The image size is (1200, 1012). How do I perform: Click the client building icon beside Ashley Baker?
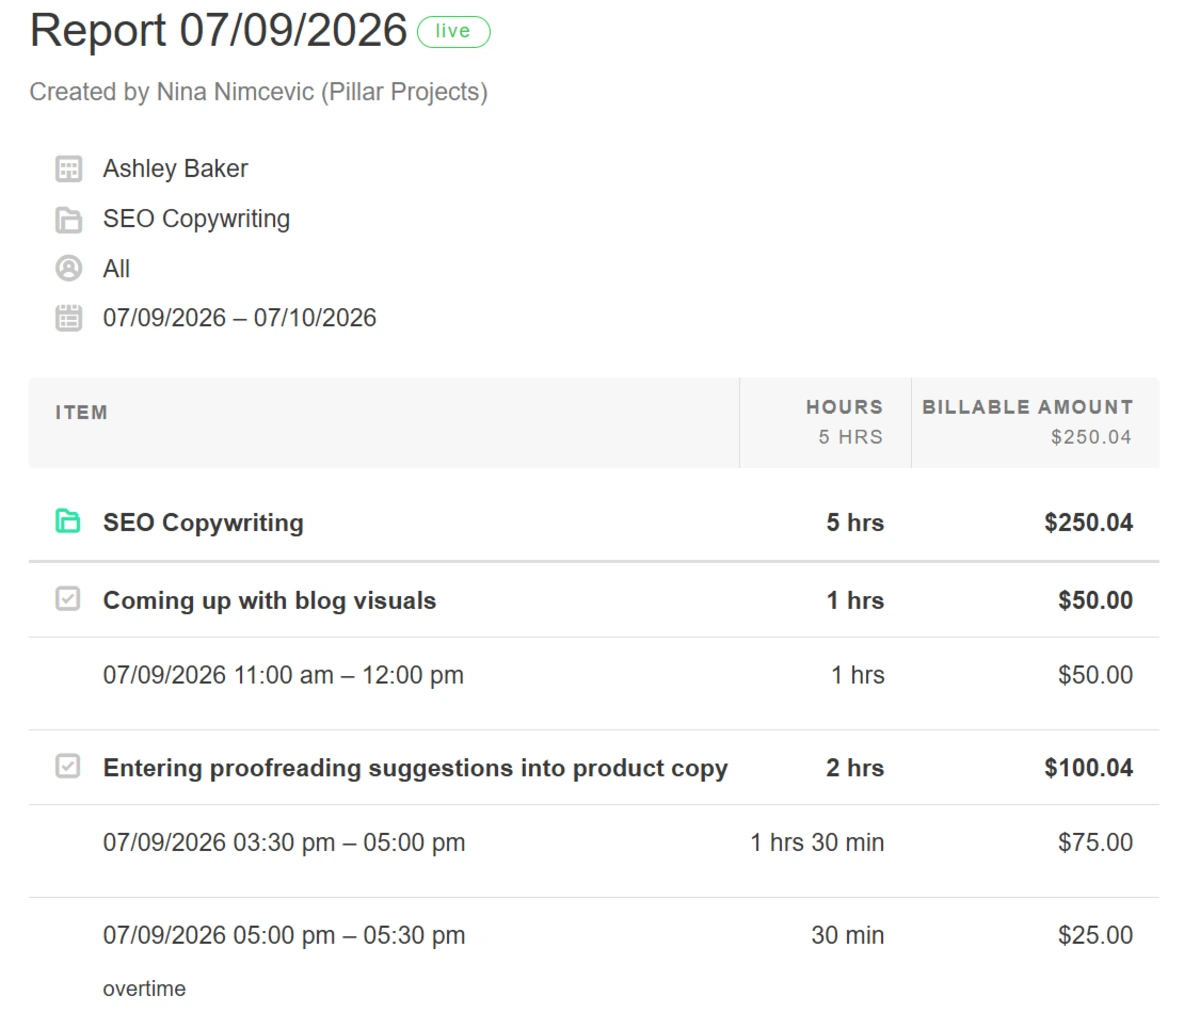coord(68,169)
